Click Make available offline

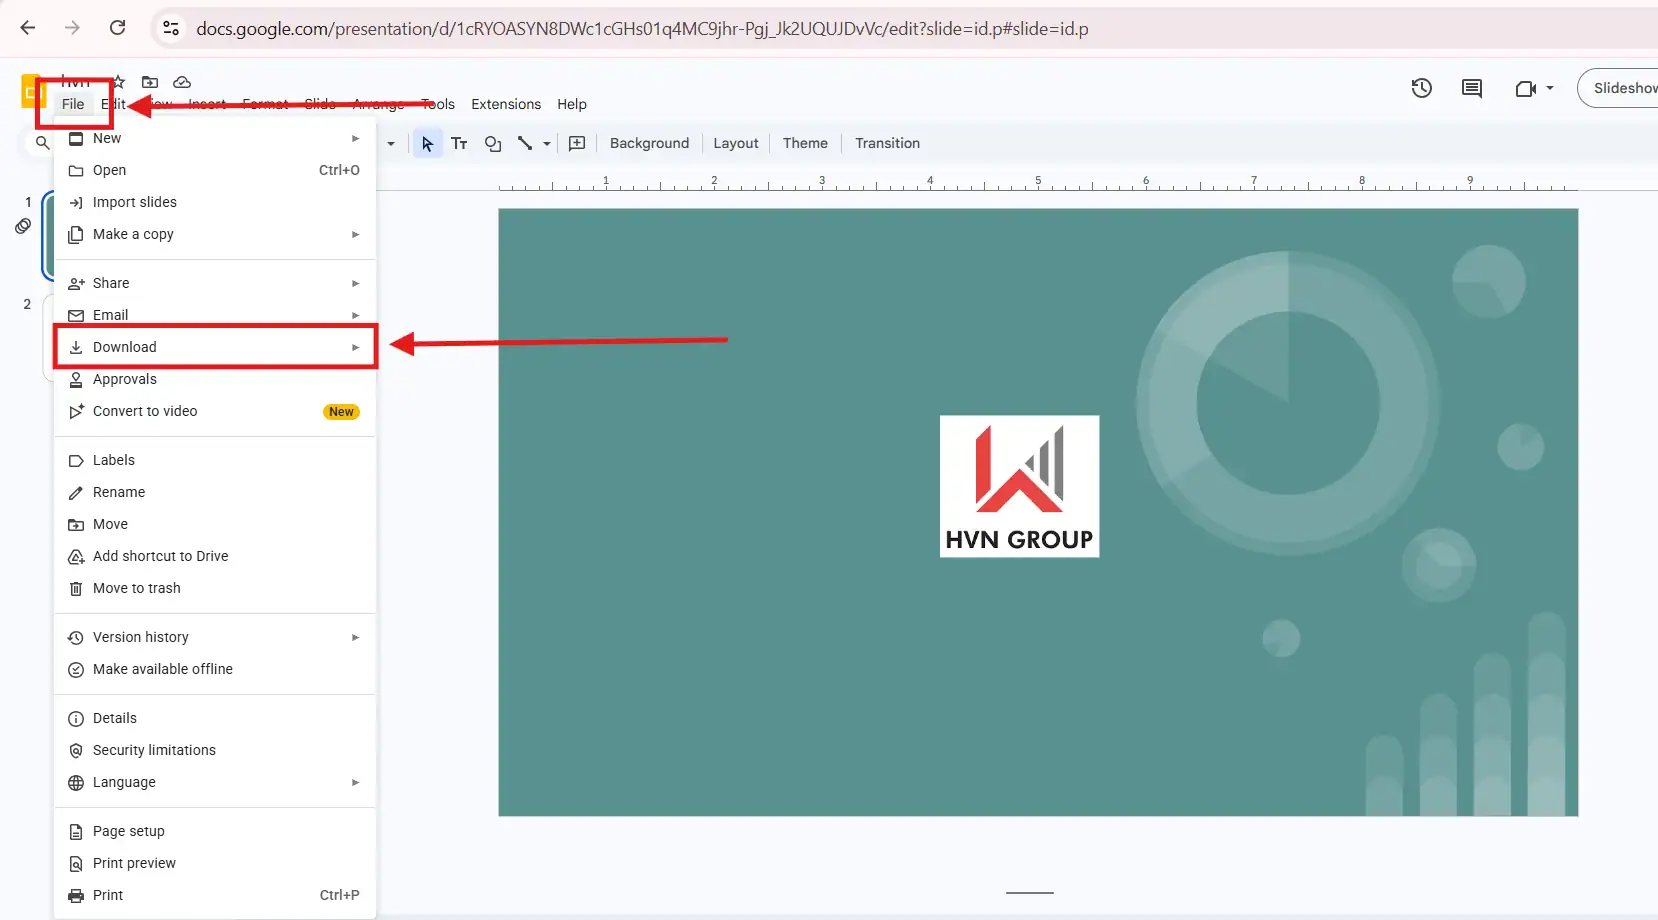tap(162, 669)
